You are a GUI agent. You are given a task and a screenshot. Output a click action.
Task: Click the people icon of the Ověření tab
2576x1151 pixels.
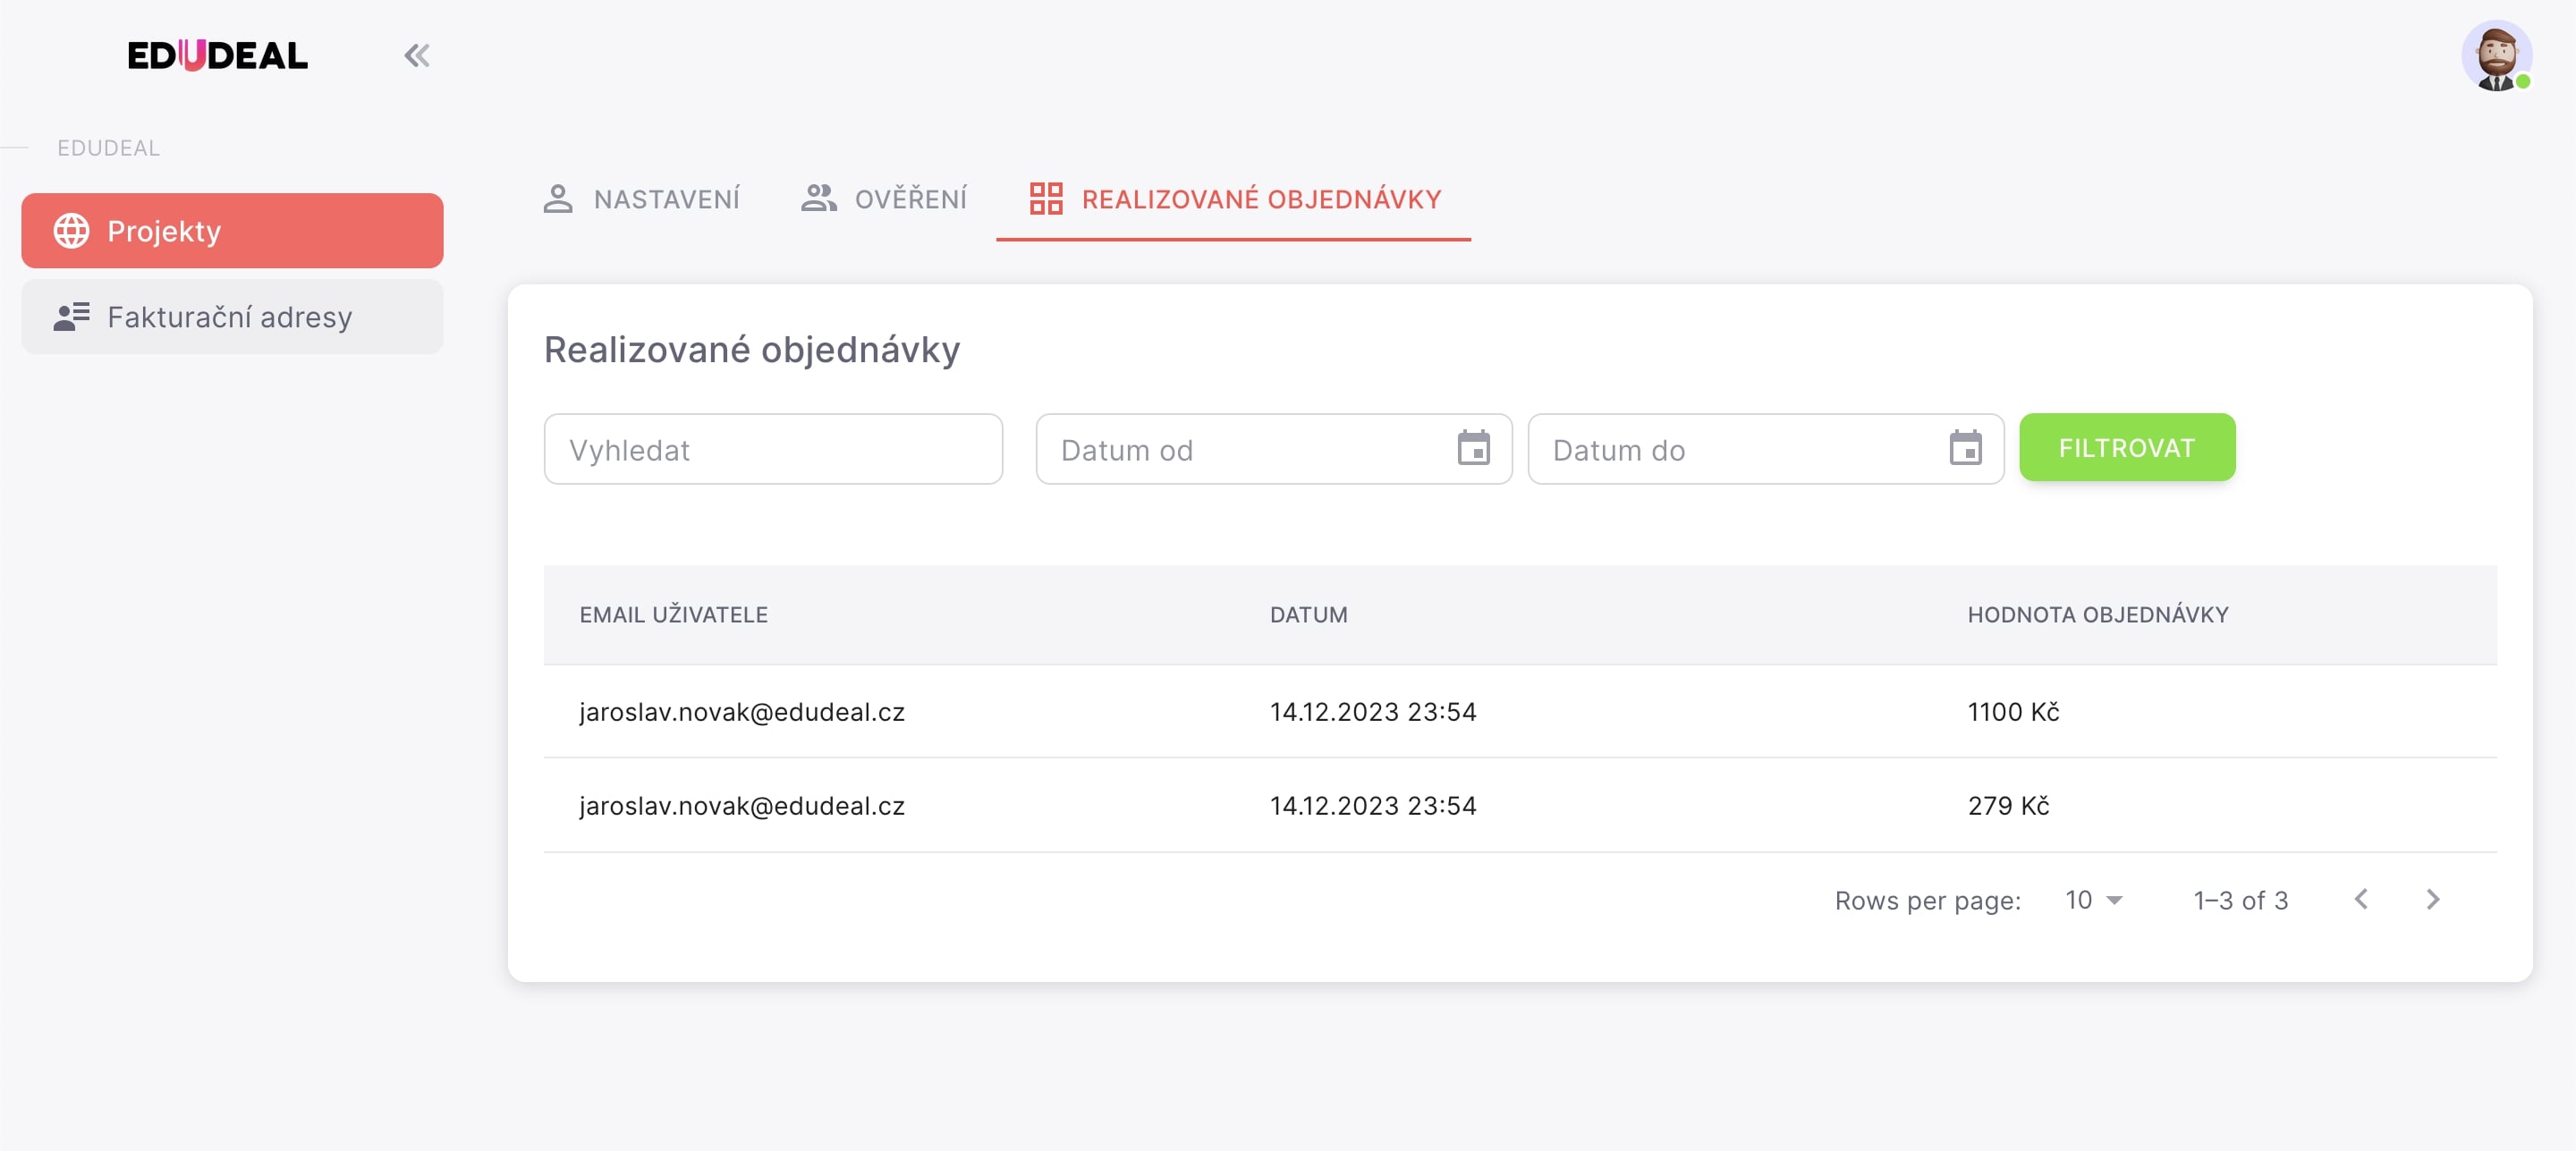pyautogui.click(x=819, y=199)
